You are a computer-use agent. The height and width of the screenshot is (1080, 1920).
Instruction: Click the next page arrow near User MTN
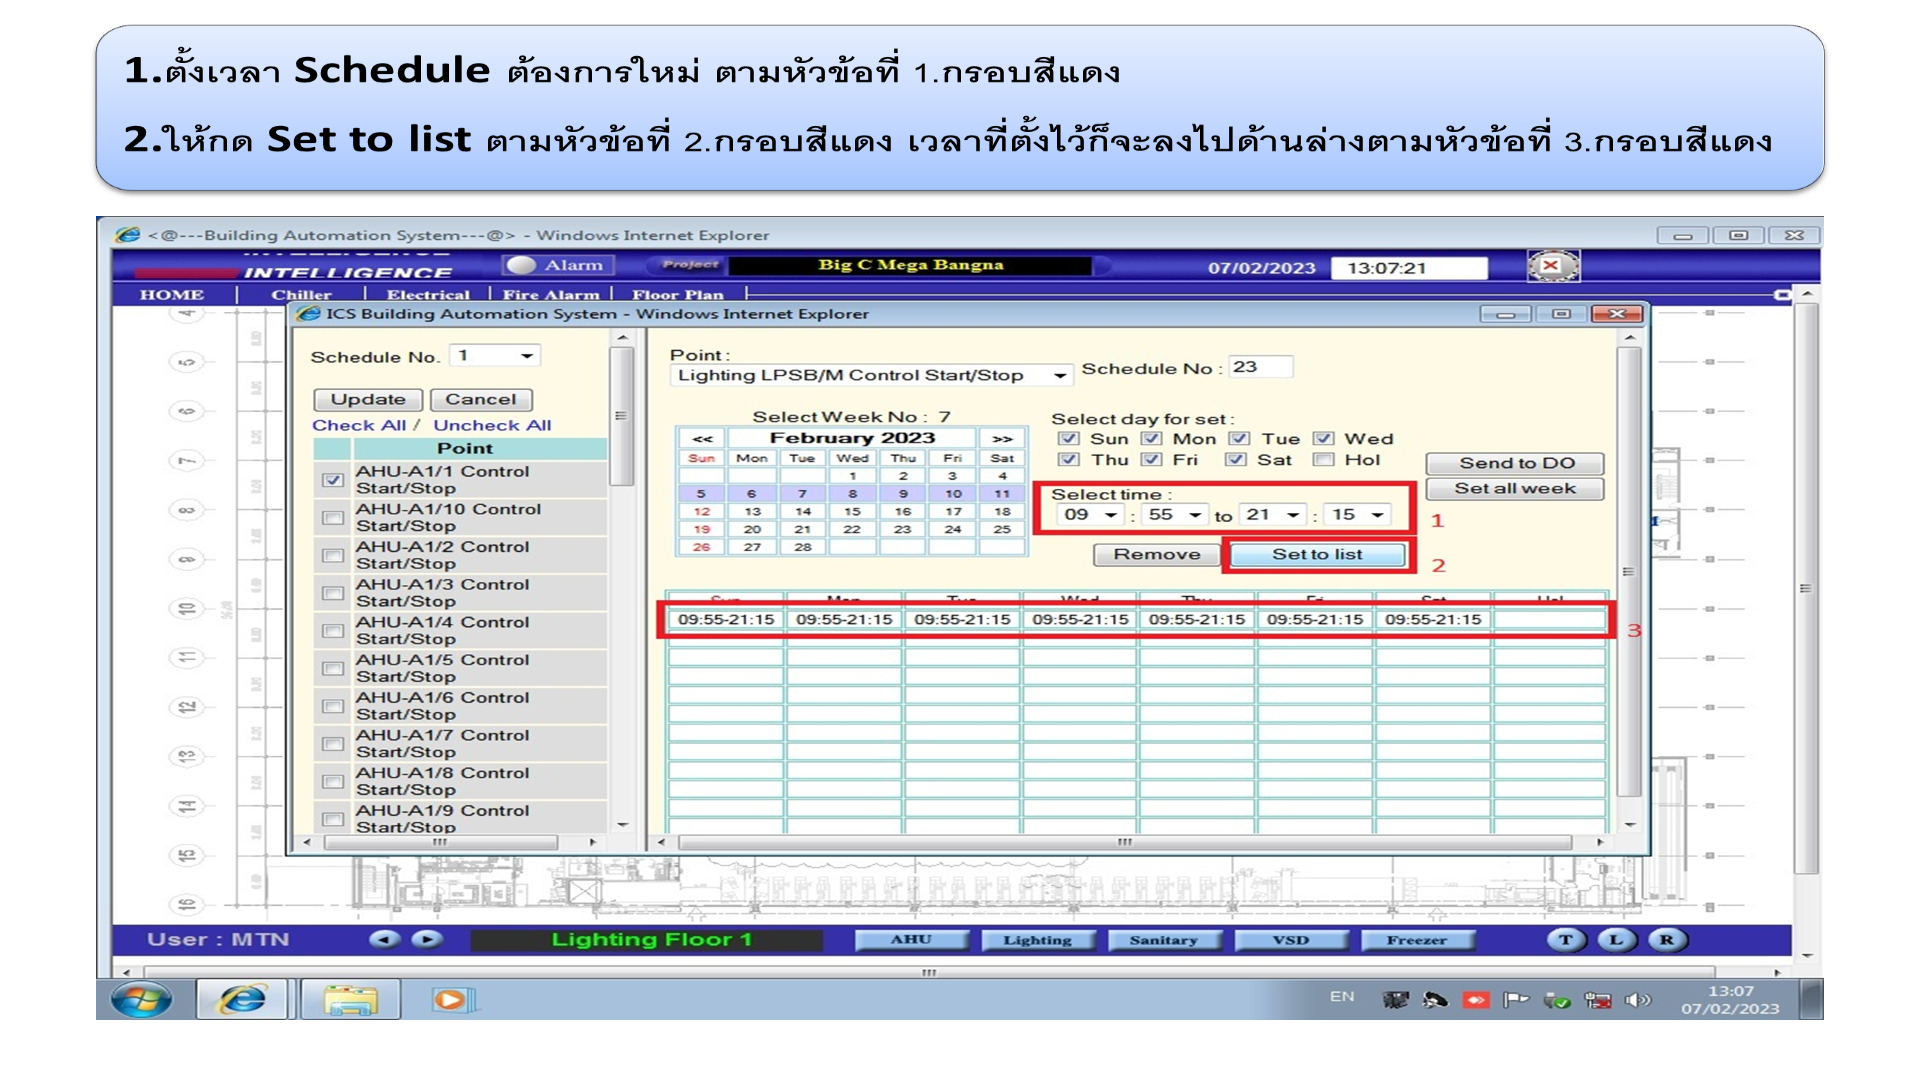click(x=427, y=939)
